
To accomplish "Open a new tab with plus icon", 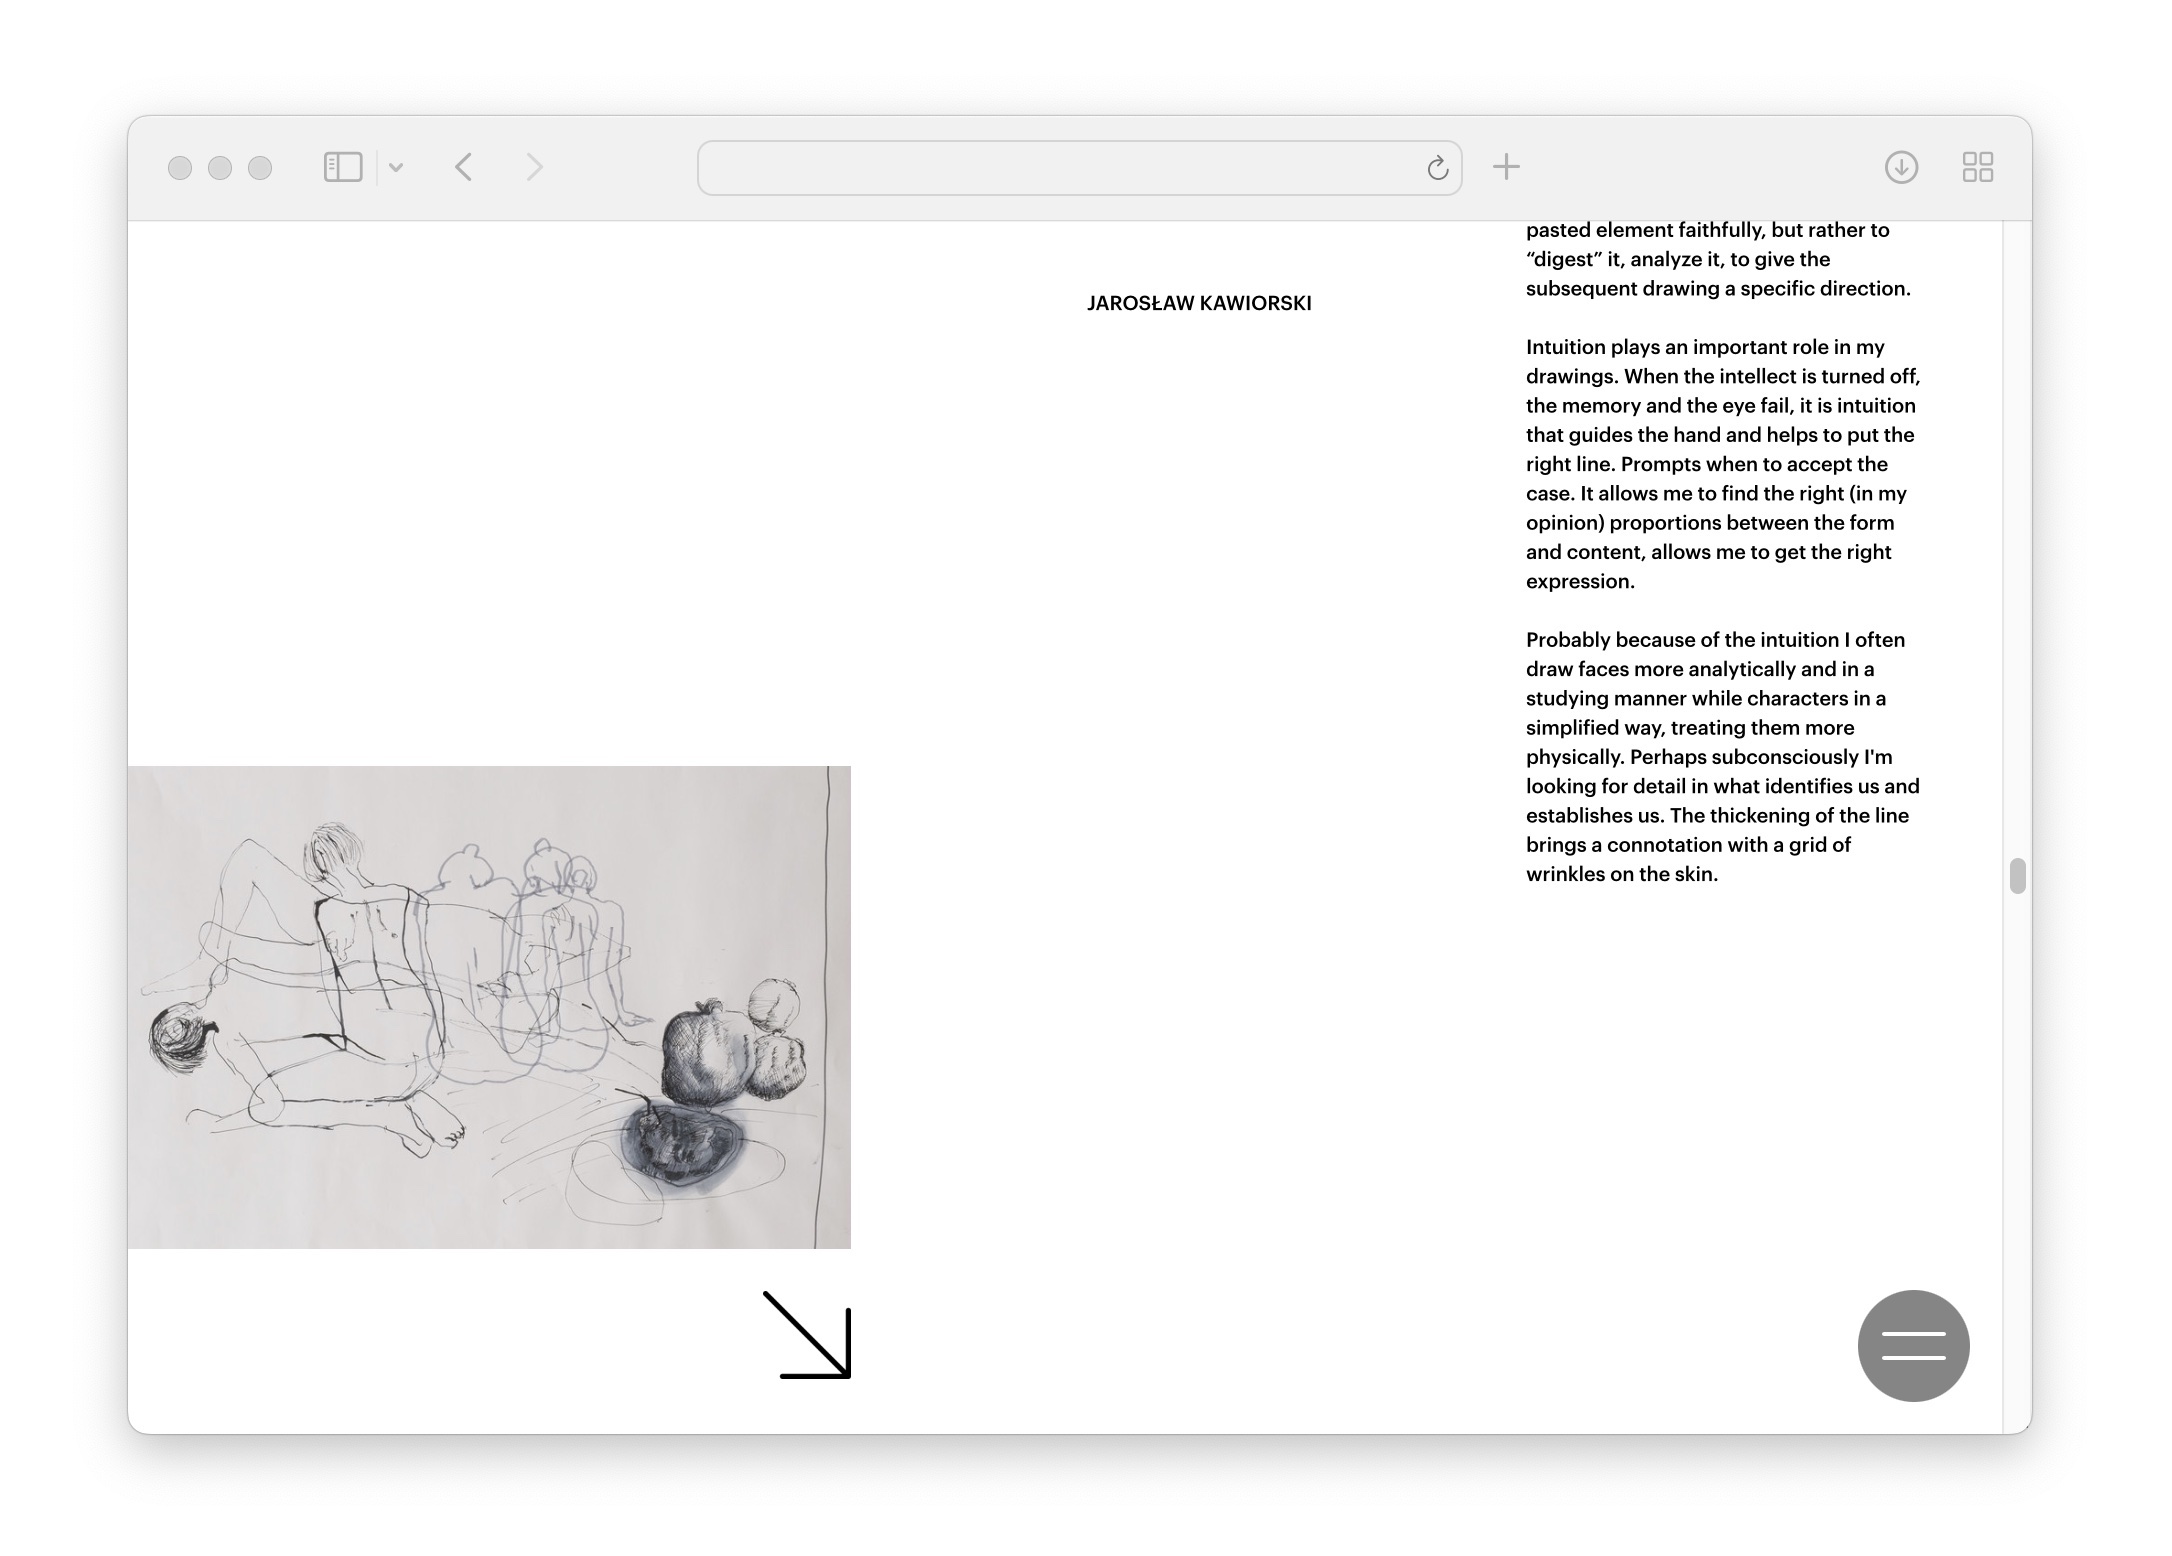I will pos(1506,167).
